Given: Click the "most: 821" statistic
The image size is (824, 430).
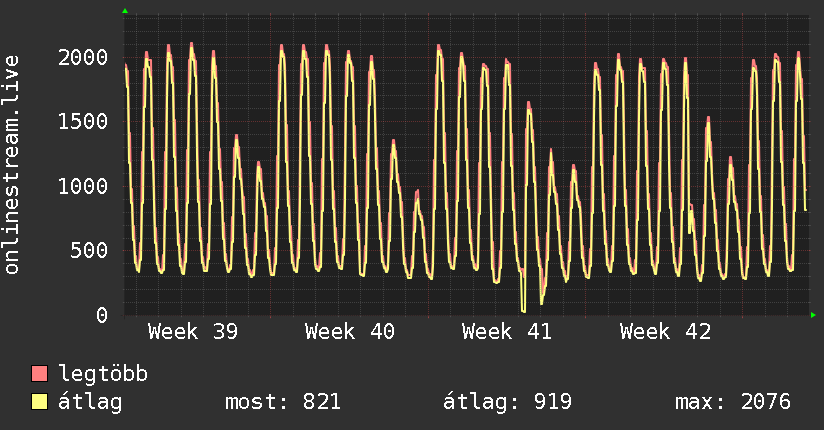Looking at the screenshot, I should [282, 402].
